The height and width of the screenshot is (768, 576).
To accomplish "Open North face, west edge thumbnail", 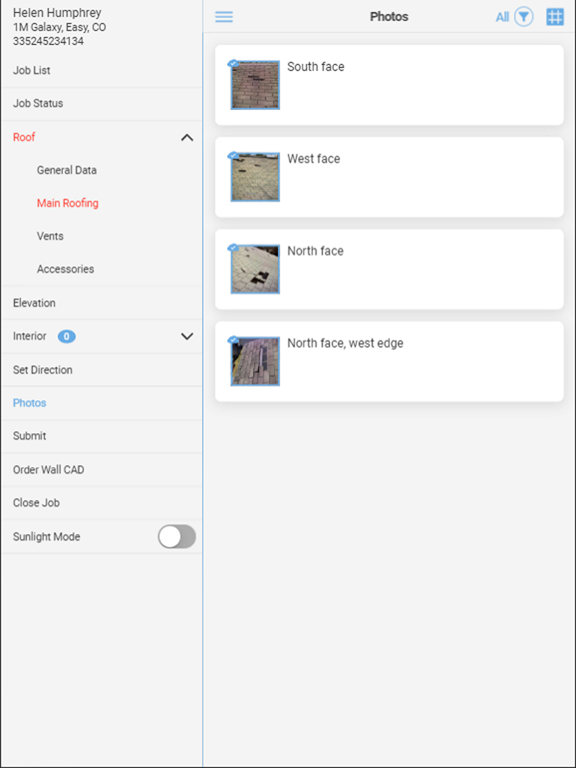I will click(255, 361).
